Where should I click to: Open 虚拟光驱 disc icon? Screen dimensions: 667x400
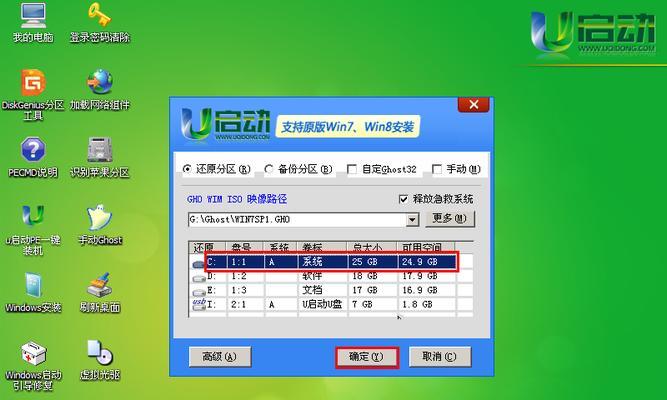100,360
